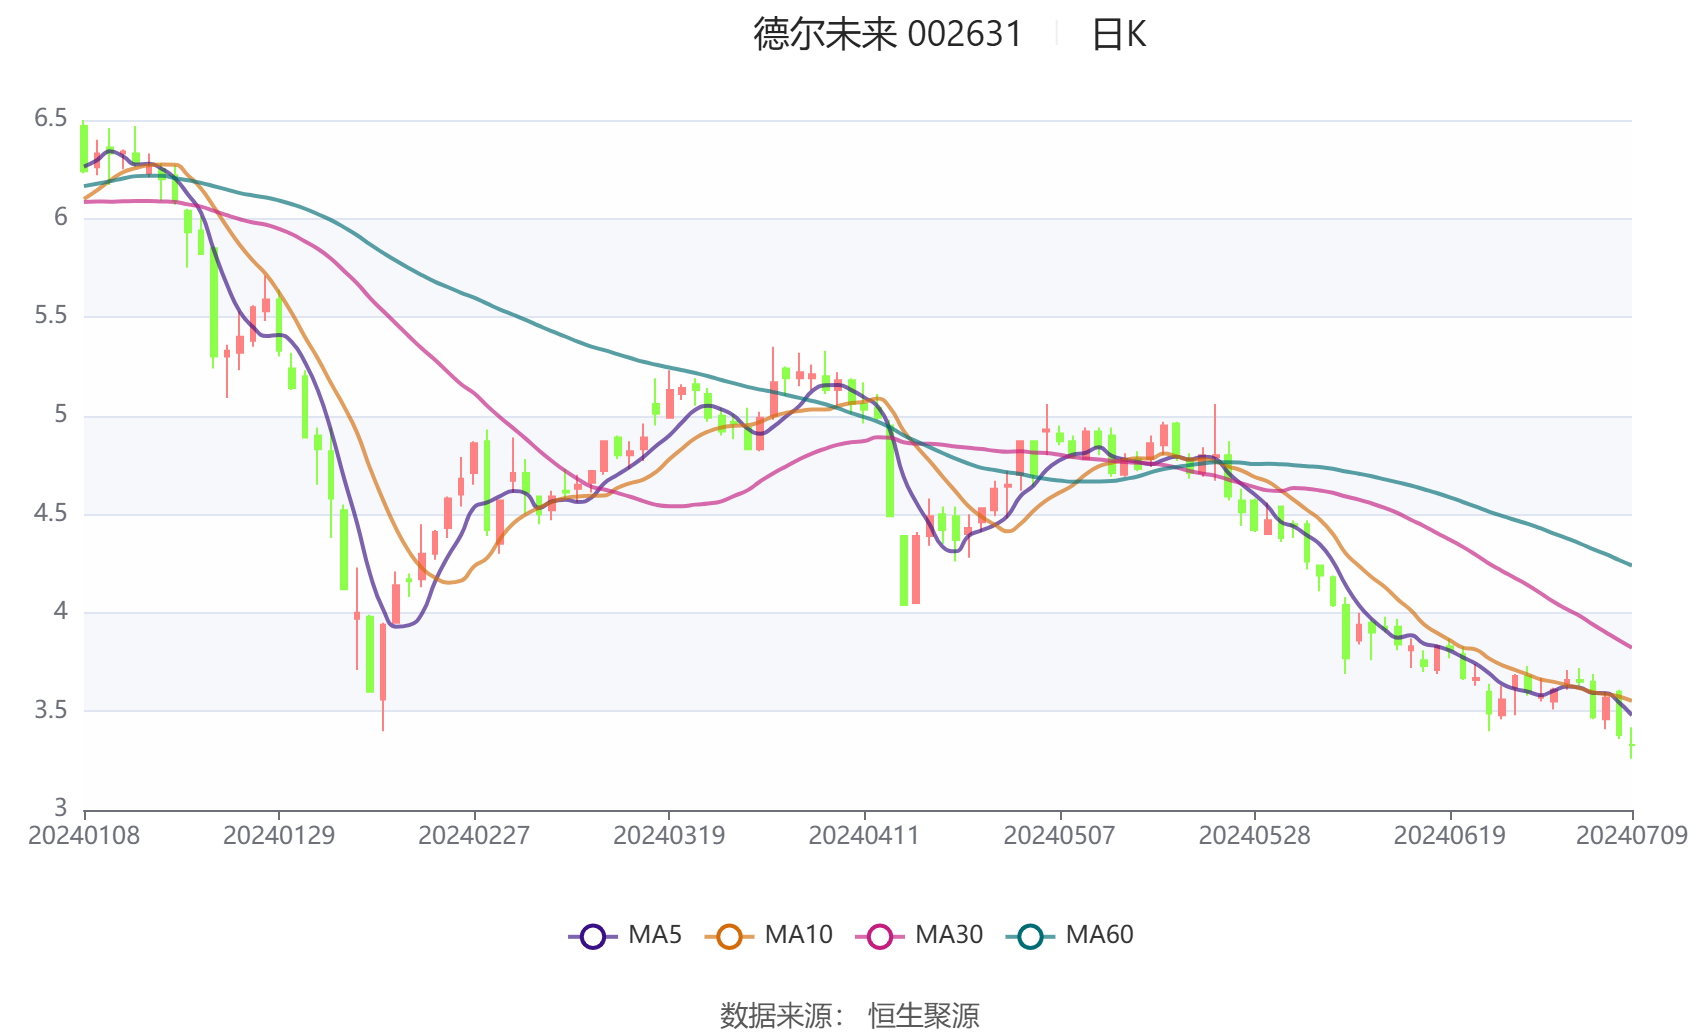The image size is (1700, 1034).
Task: Select the 日K period label
Action: [1119, 34]
